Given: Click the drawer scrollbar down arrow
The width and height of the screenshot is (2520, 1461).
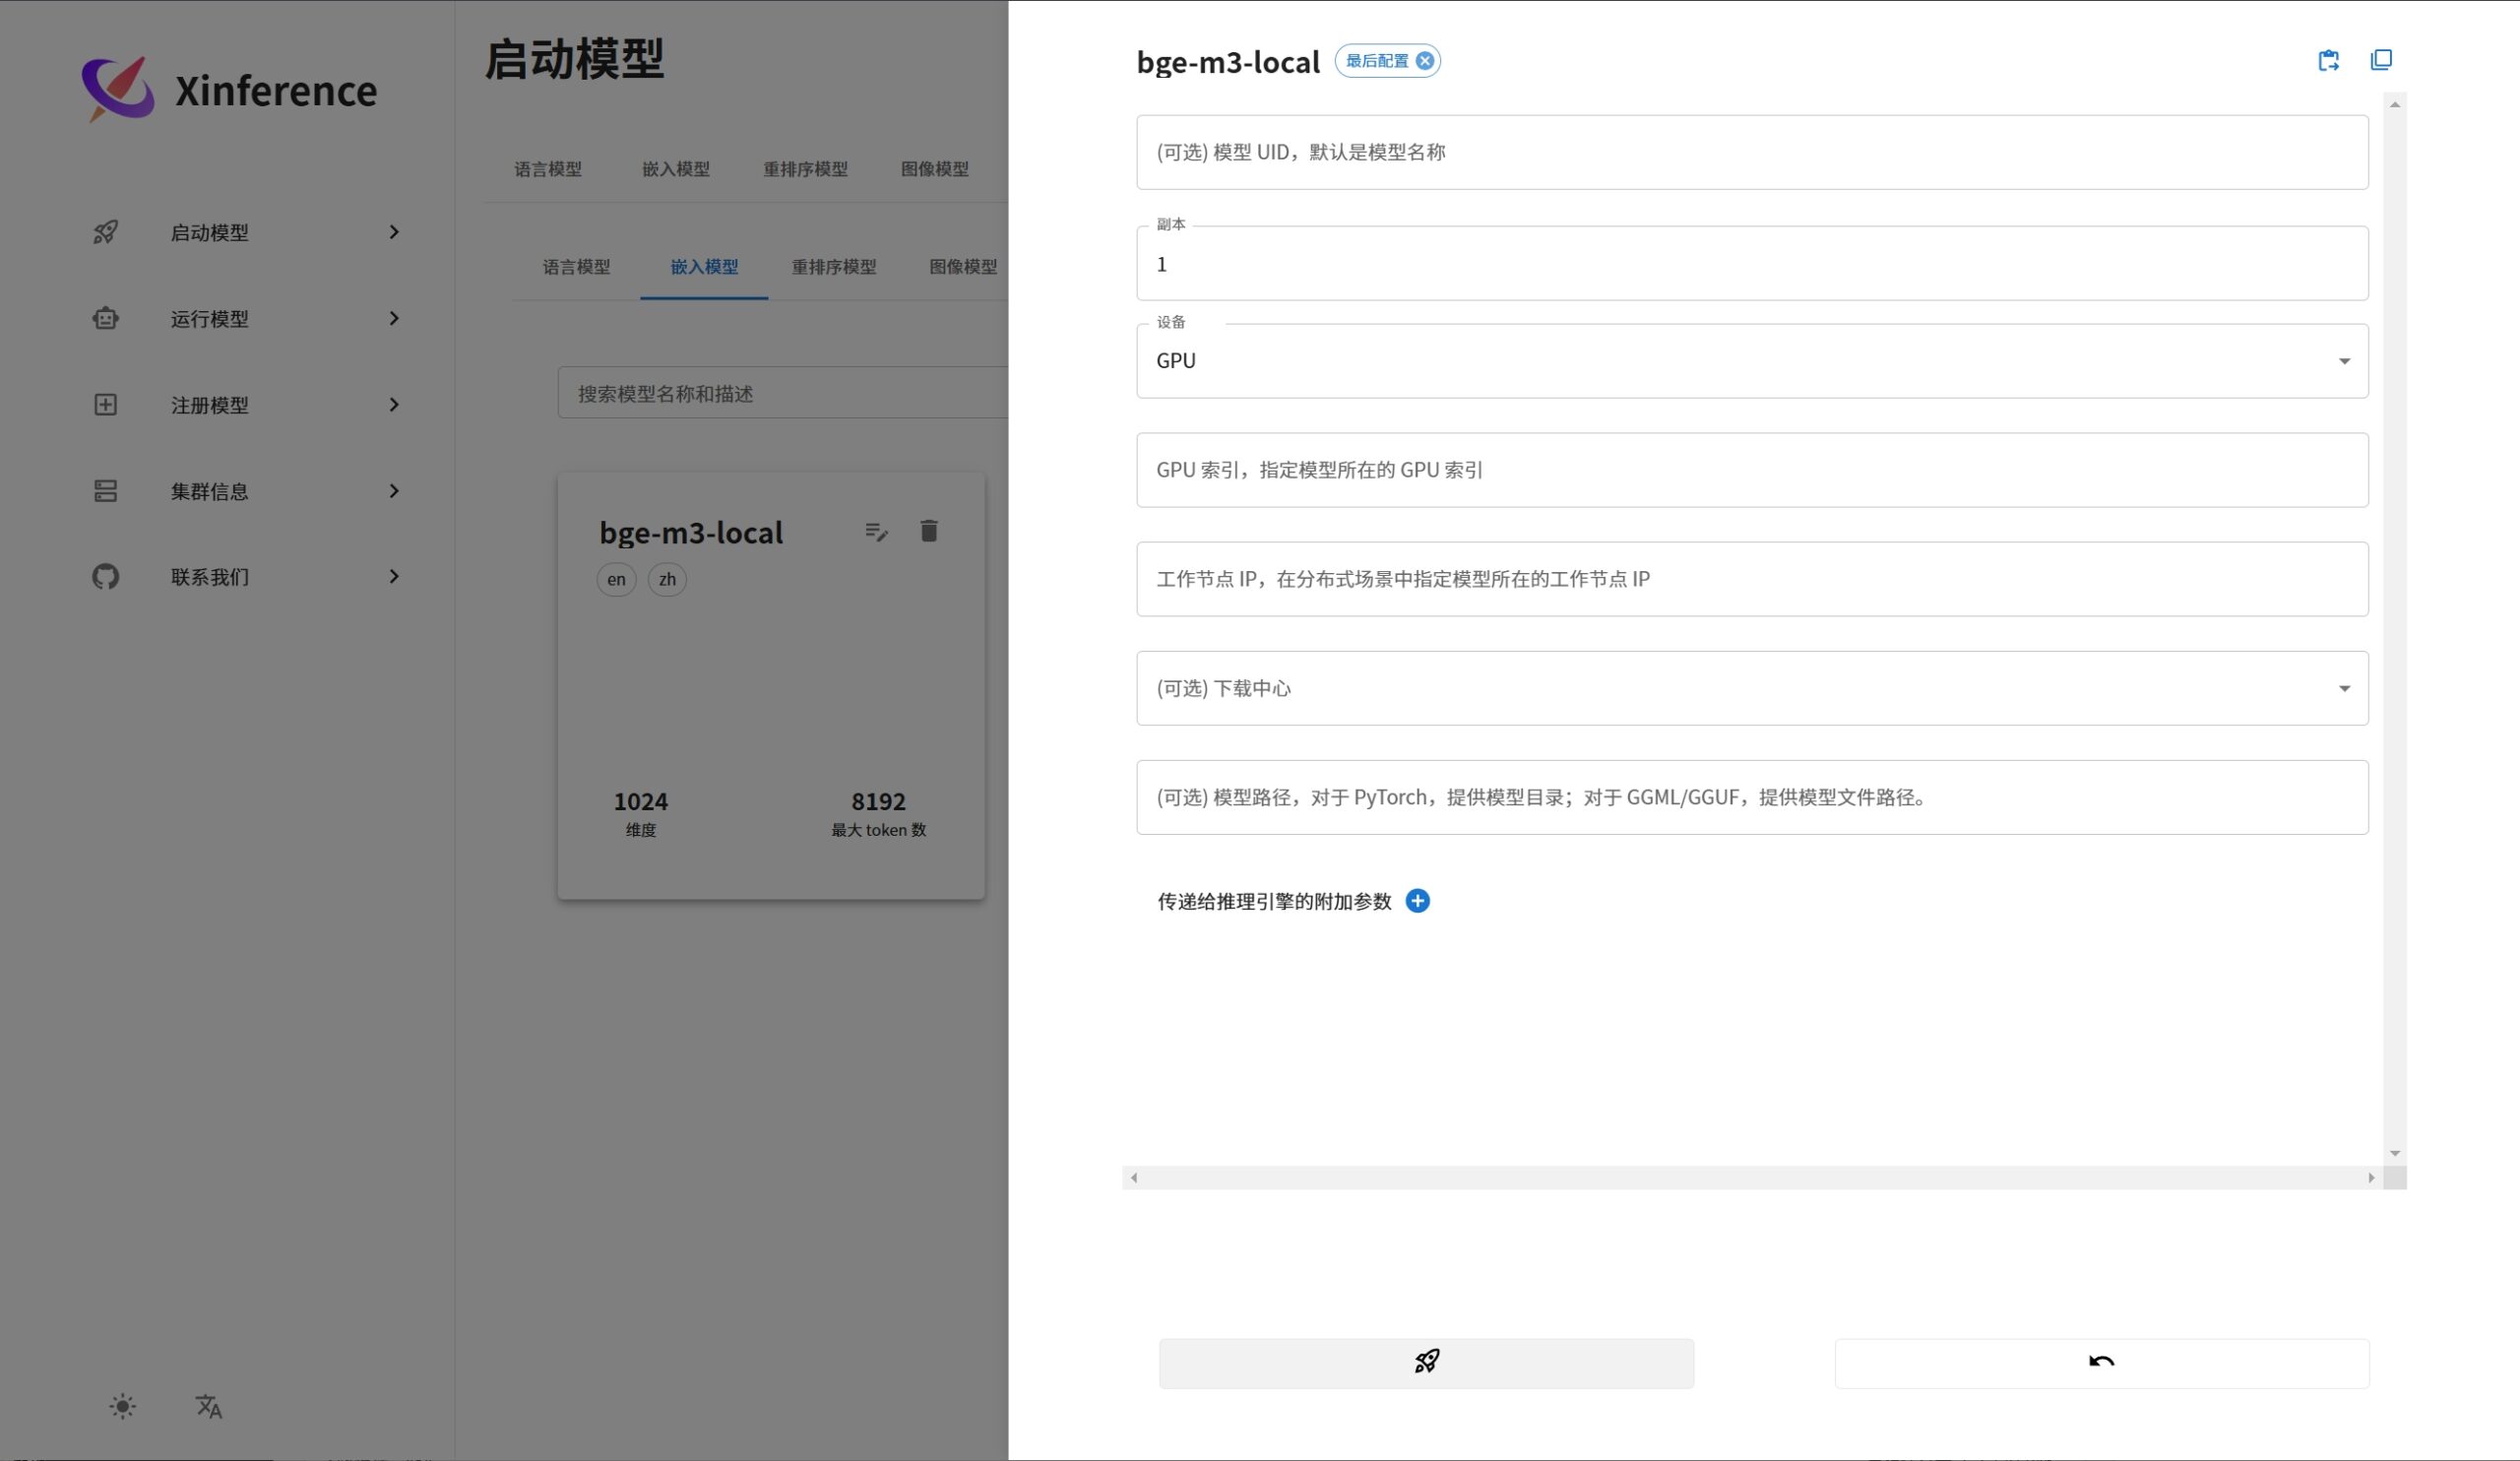Looking at the screenshot, I should 2394,1153.
